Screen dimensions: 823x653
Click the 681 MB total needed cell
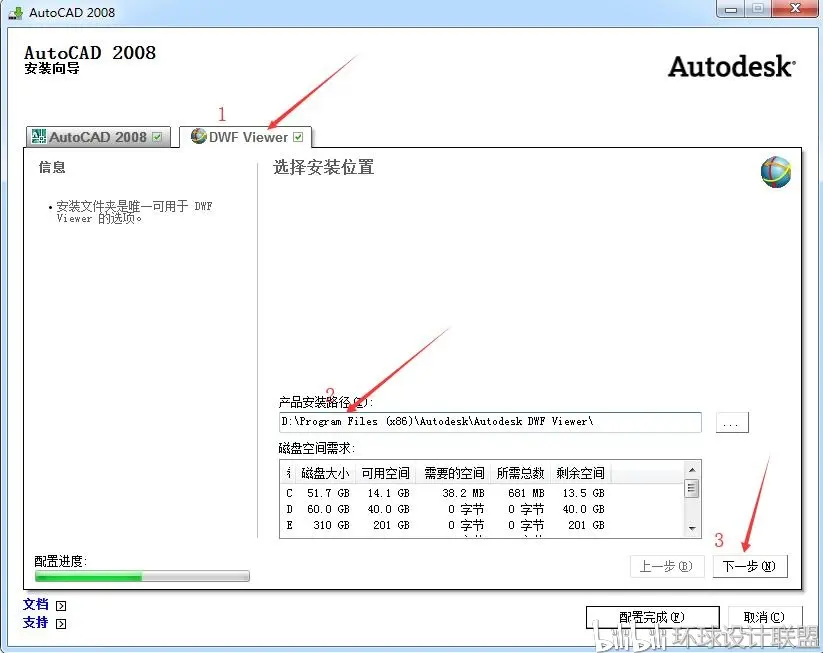point(526,493)
